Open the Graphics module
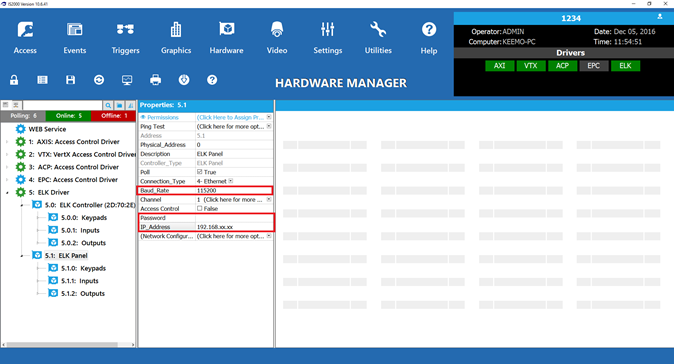 click(x=176, y=38)
